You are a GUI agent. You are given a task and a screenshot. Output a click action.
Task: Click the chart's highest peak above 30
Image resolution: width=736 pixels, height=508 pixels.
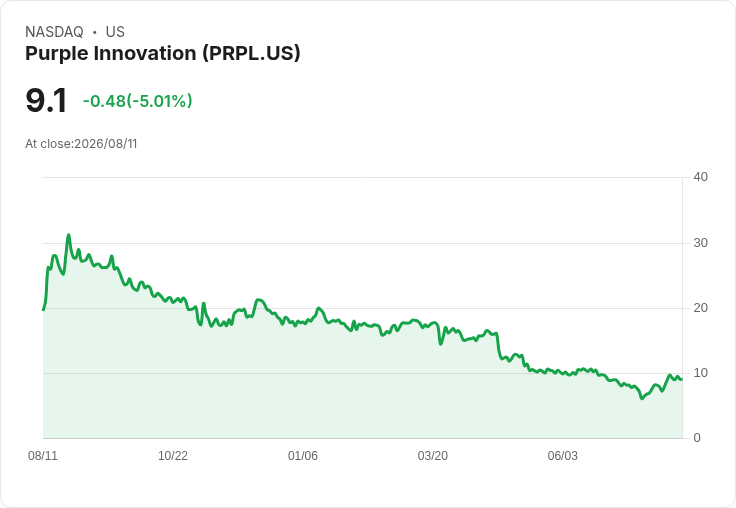(69, 235)
